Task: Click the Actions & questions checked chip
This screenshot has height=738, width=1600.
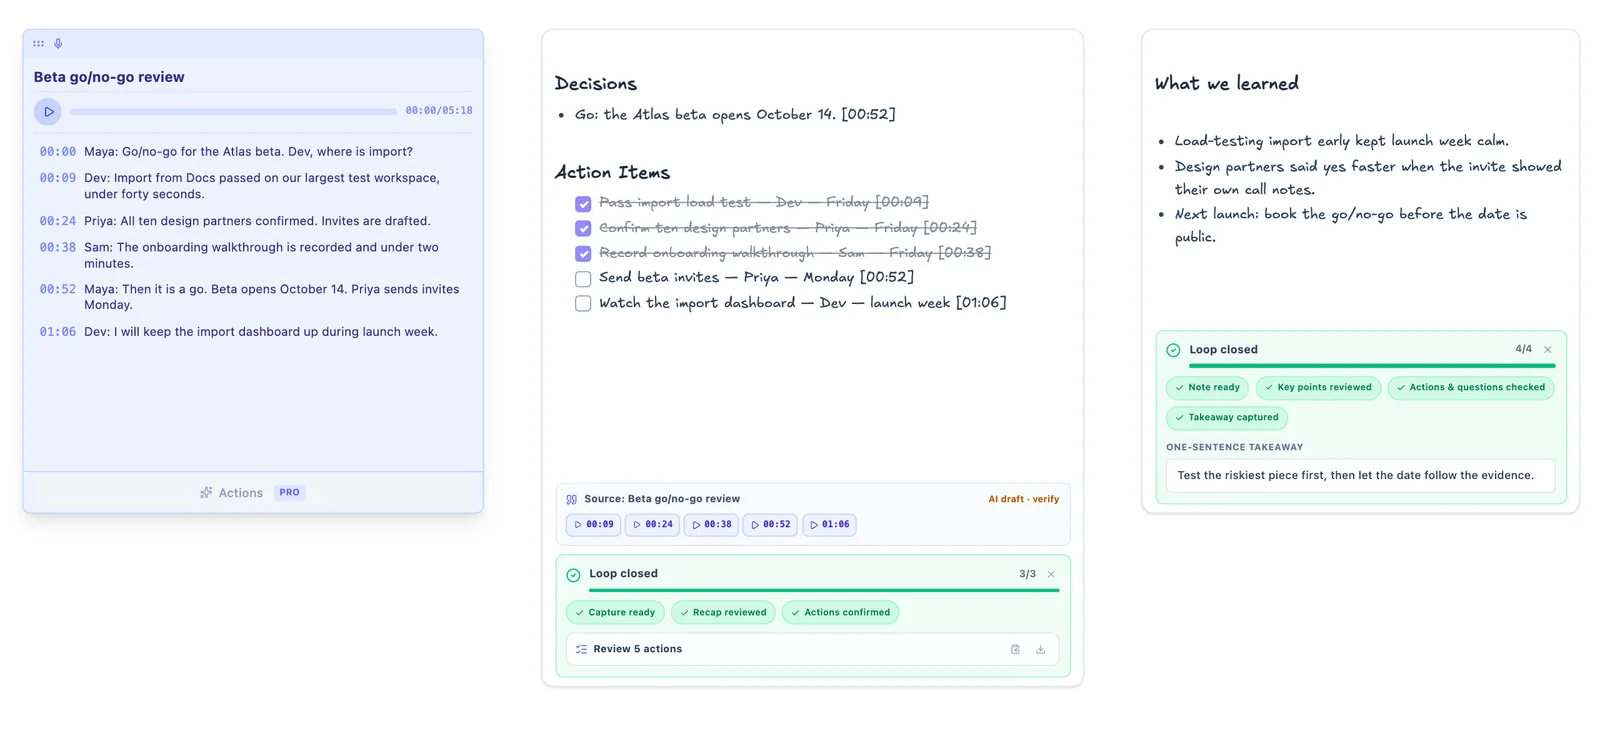Action: pos(1471,388)
